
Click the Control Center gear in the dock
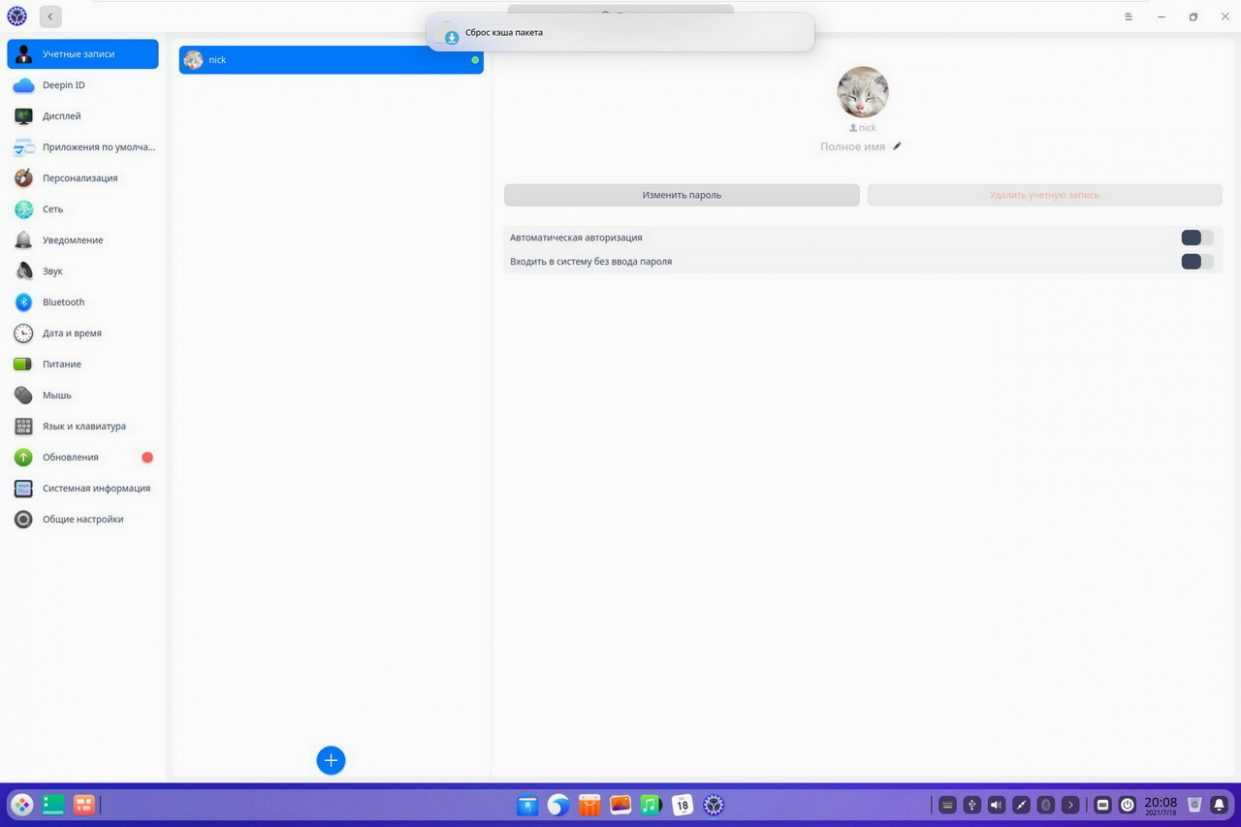(713, 805)
